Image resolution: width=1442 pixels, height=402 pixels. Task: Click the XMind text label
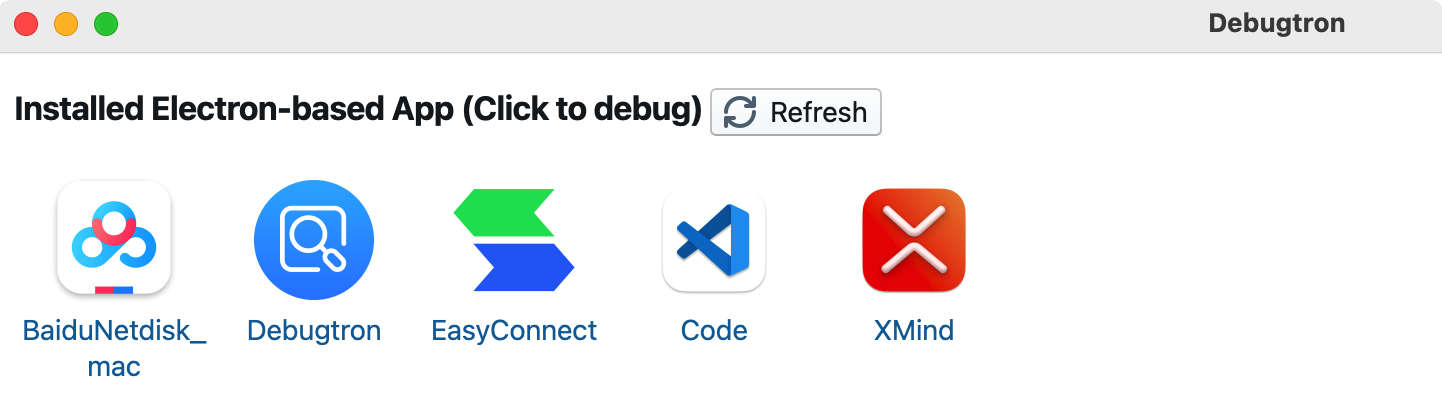914,331
